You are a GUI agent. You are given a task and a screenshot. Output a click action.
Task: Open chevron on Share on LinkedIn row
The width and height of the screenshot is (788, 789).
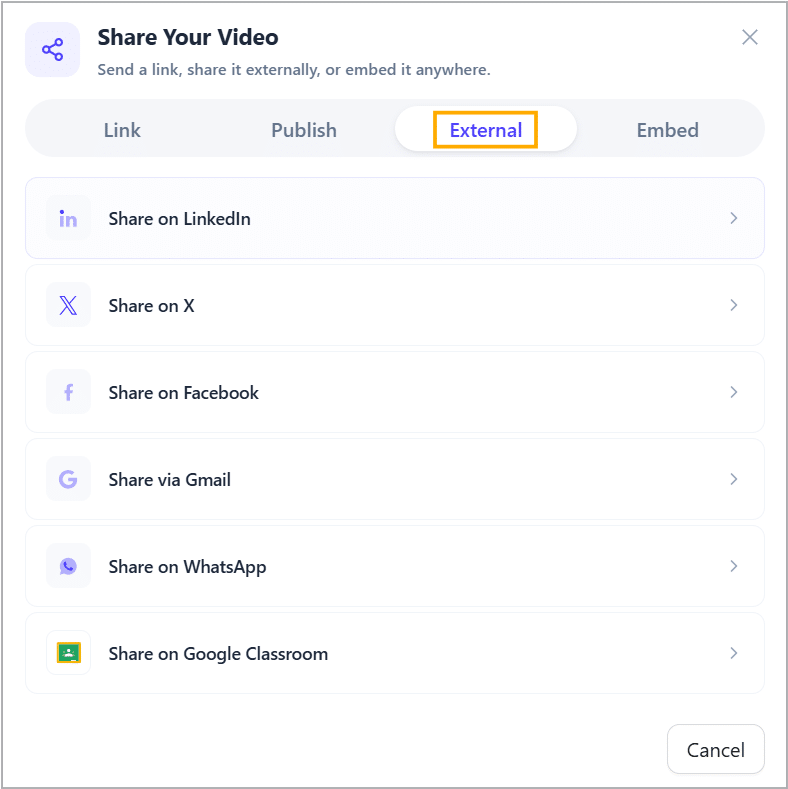coord(734,218)
